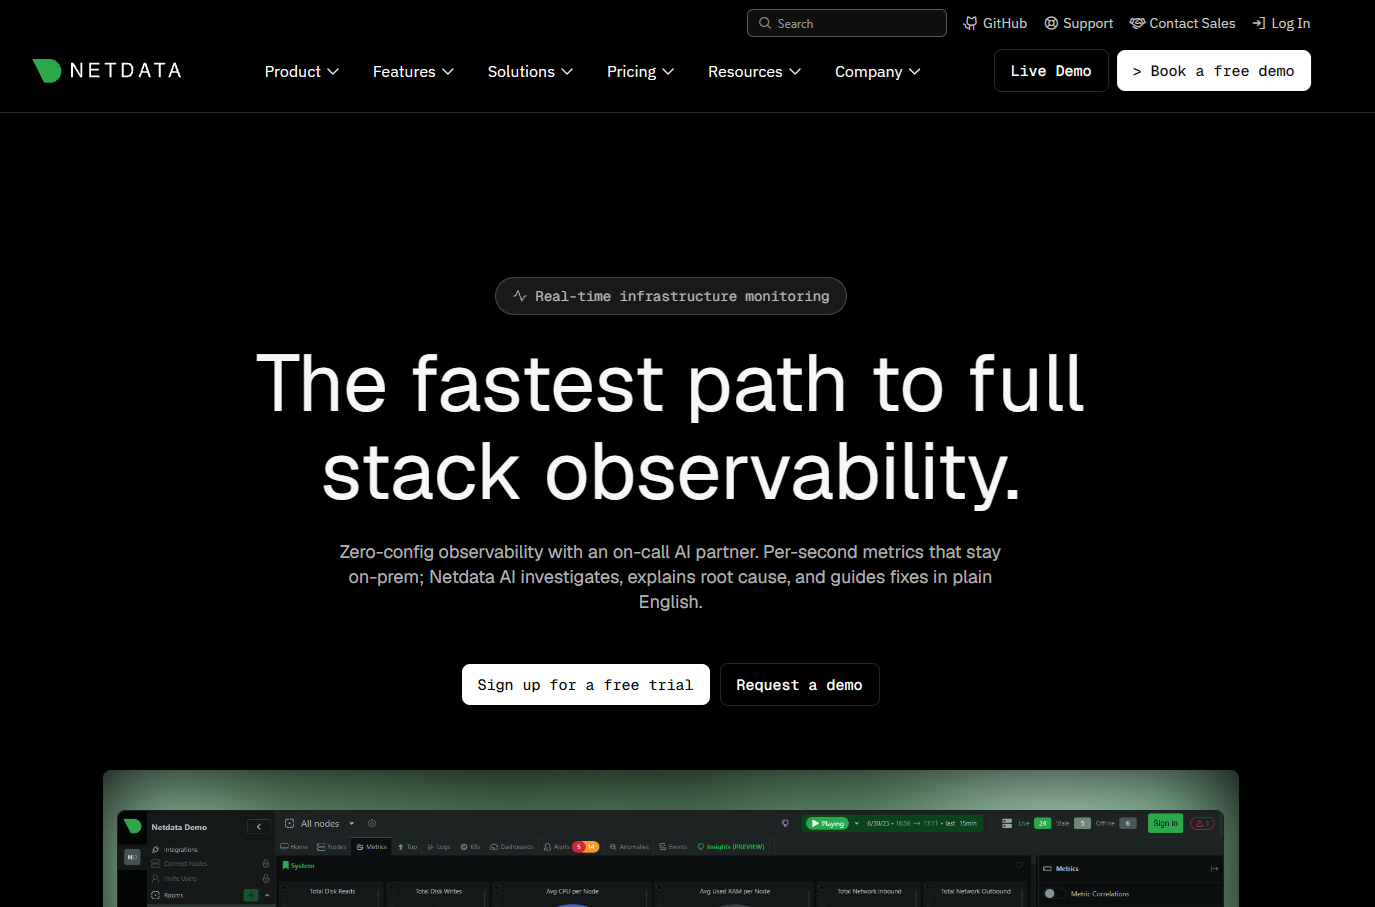The width and height of the screenshot is (1375, 907).
Task: Click Connect Nodes in preview sidebar
Action: pyautogui.click(x=179, y=864)
